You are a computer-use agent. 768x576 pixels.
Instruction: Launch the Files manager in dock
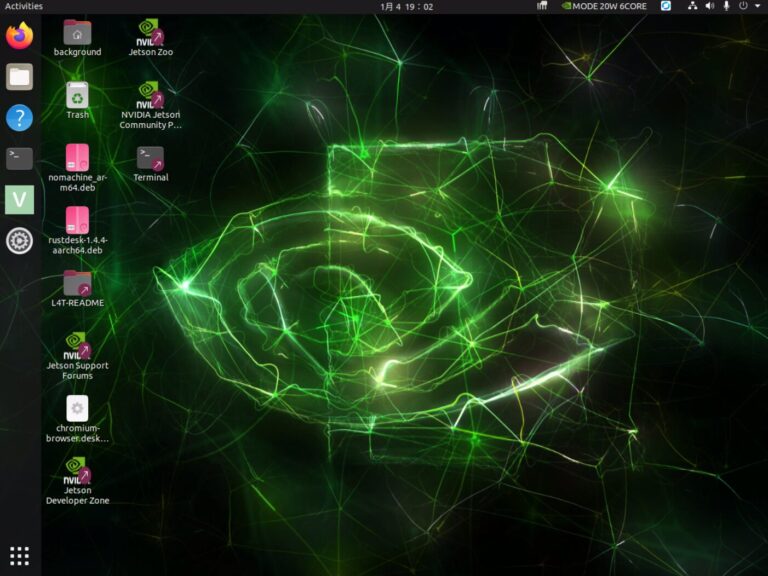click(19, 77)
